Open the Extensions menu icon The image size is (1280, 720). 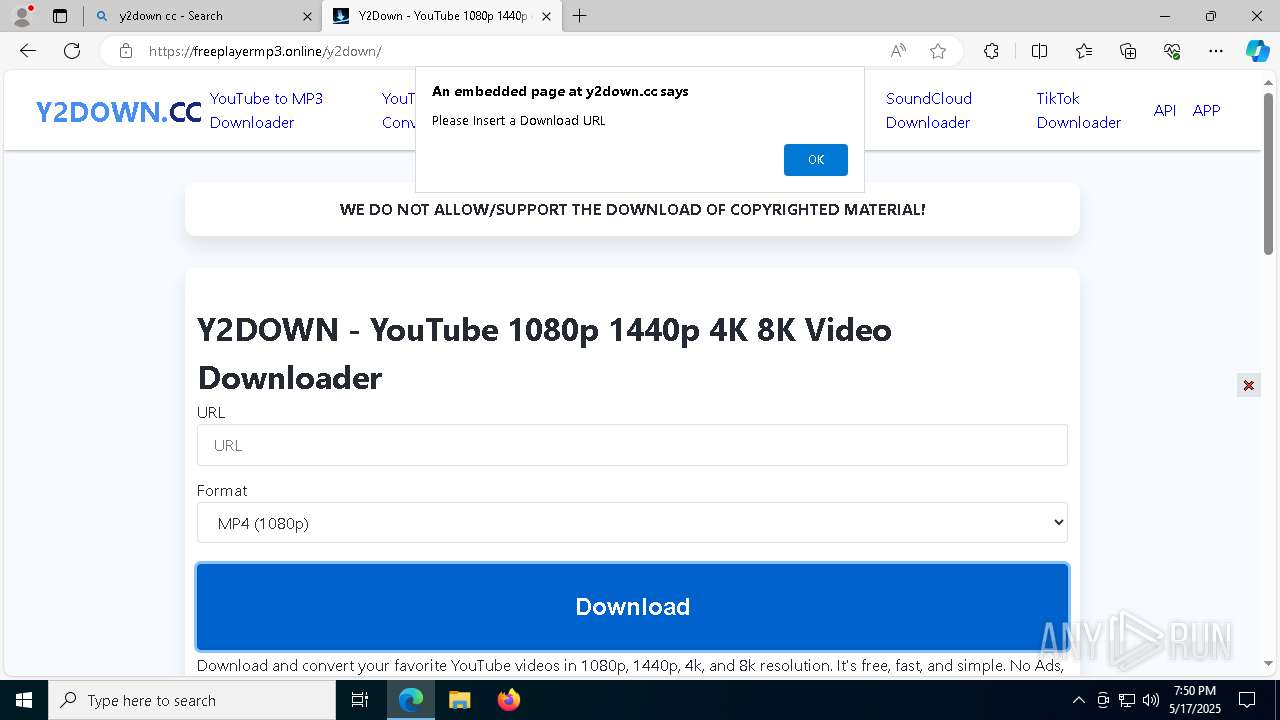point(991,51)
